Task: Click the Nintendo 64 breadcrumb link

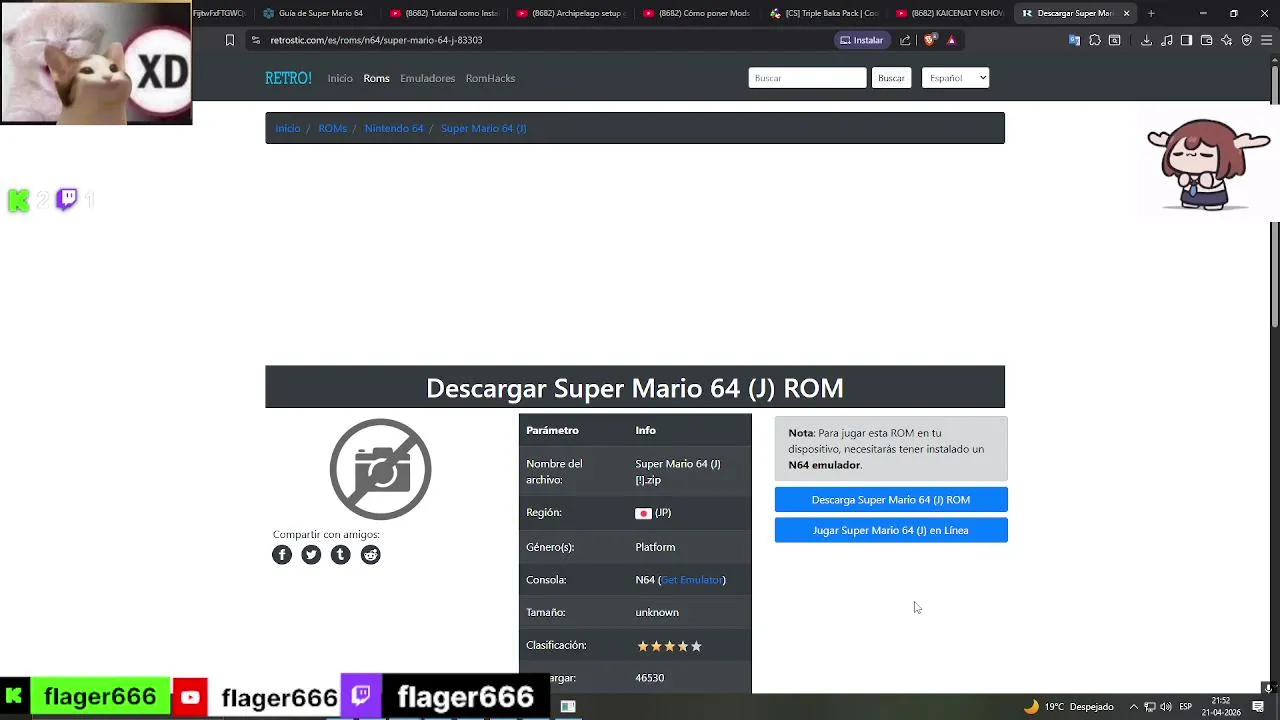Action: (394, 128)
